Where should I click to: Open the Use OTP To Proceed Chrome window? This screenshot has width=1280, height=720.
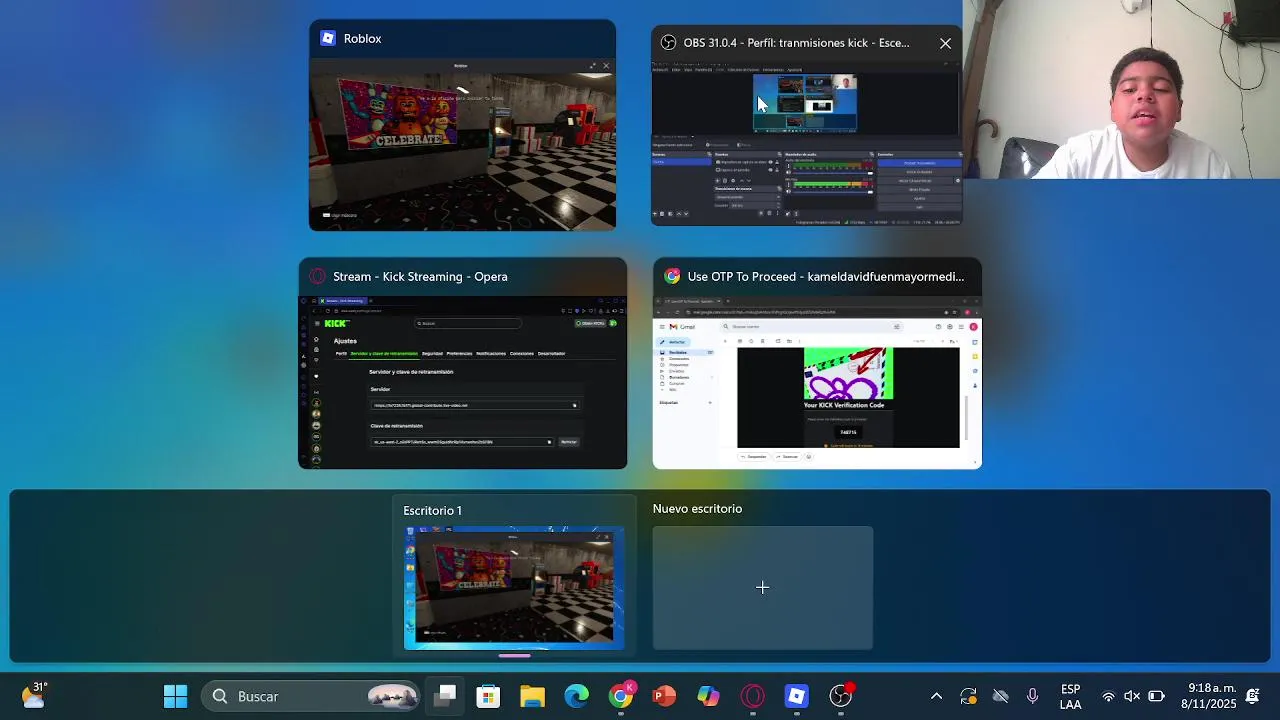pyautogui.click(x=817, y=382)
